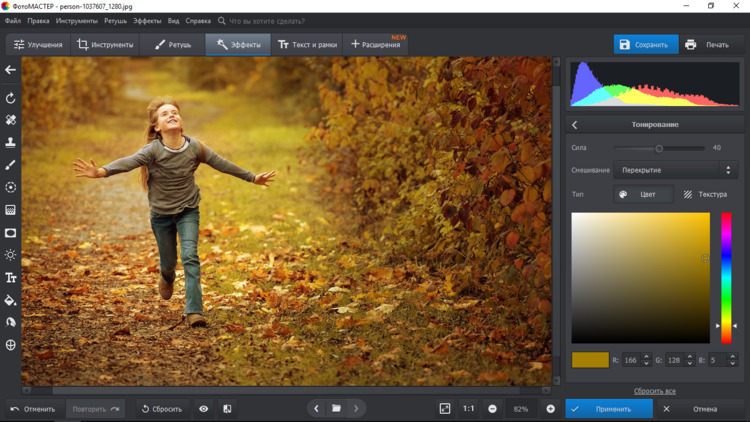Select the clone stamp tool
750x422 pixels.
[11, 142]
